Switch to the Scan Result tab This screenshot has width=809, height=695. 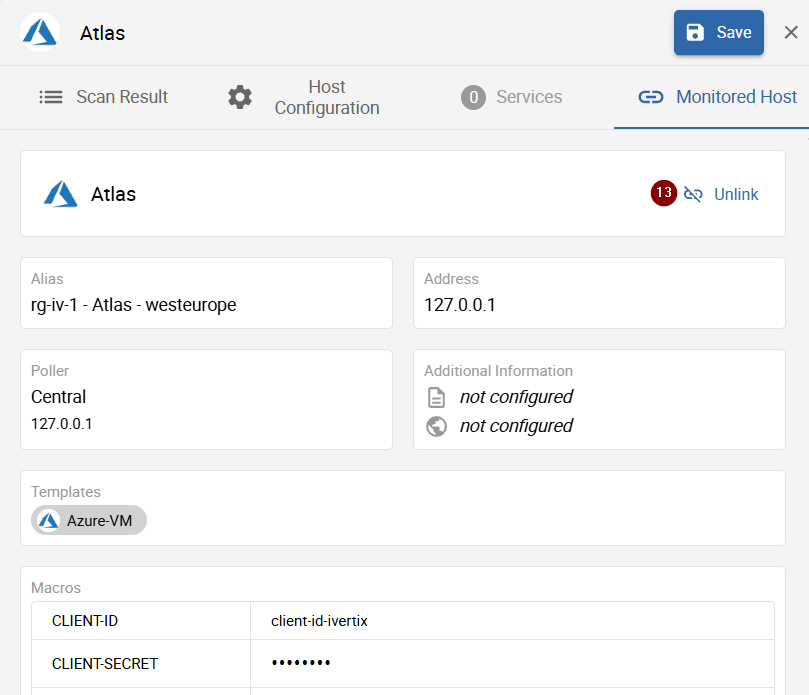104,97
